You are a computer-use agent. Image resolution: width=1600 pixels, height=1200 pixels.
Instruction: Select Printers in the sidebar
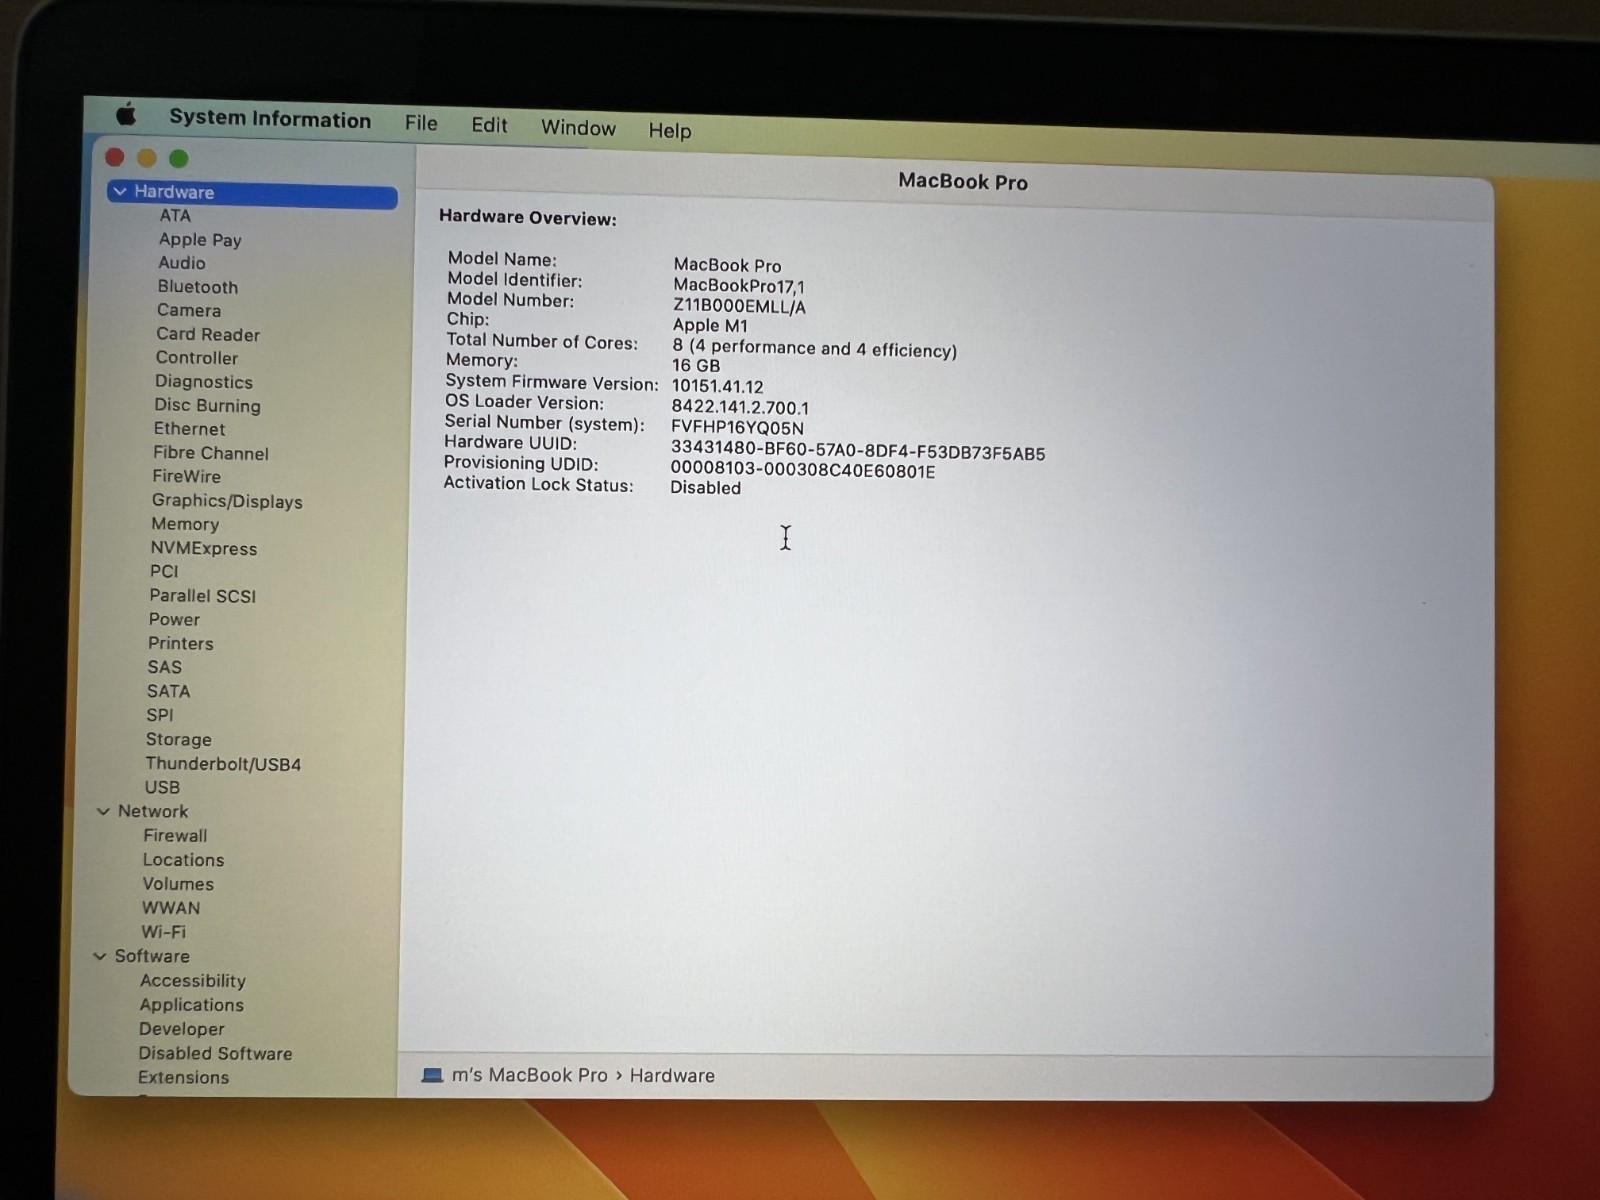pos(181,643)
